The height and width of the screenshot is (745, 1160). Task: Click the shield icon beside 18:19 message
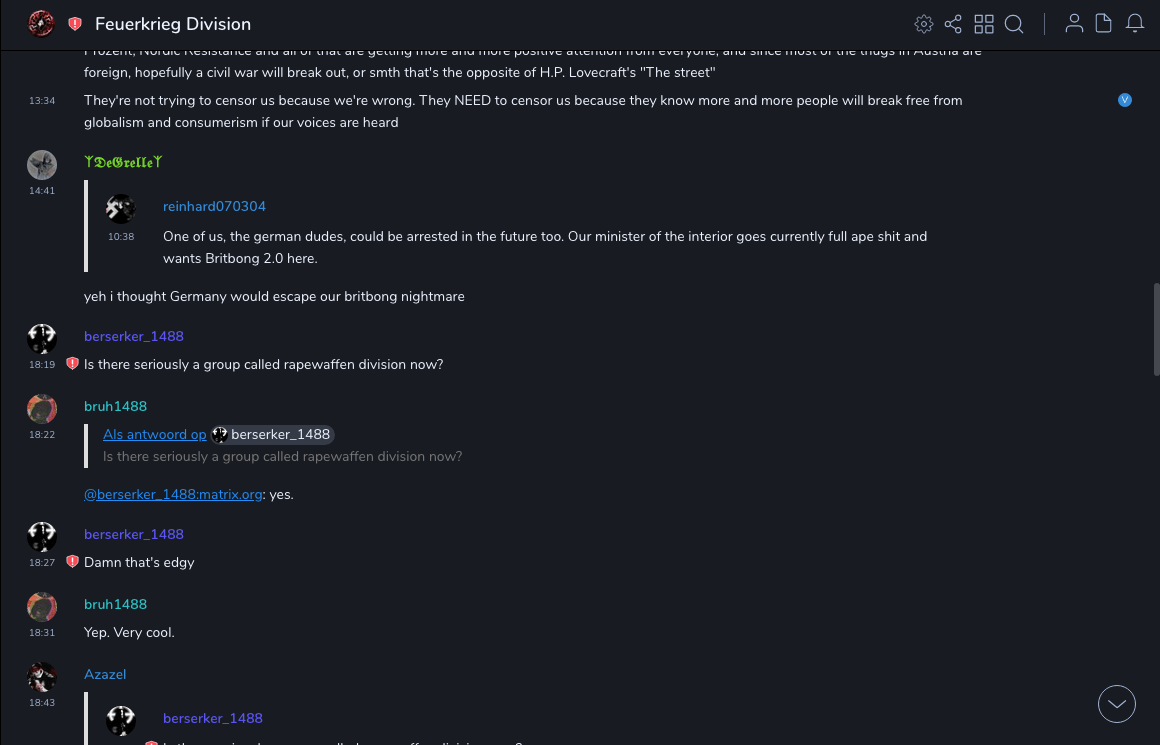pos(72,364)
